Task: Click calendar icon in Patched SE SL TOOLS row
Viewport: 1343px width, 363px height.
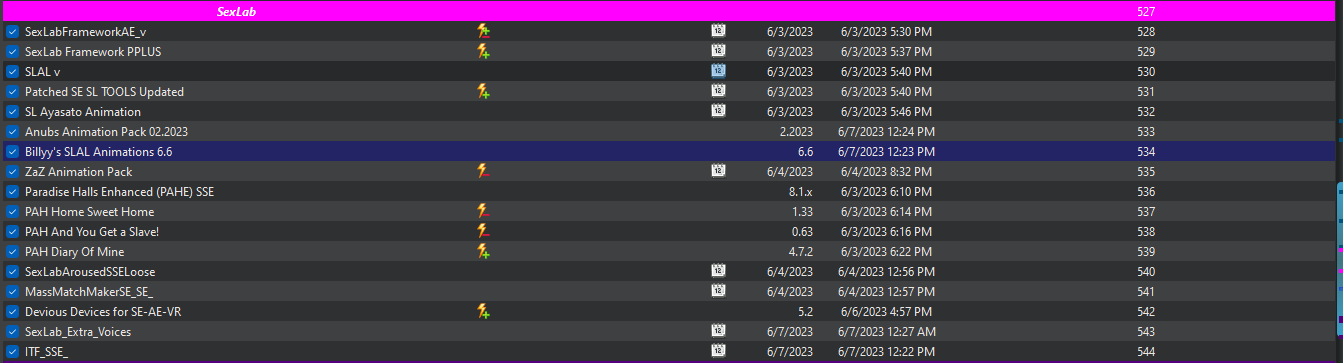Action: click(x=717, y=91)
